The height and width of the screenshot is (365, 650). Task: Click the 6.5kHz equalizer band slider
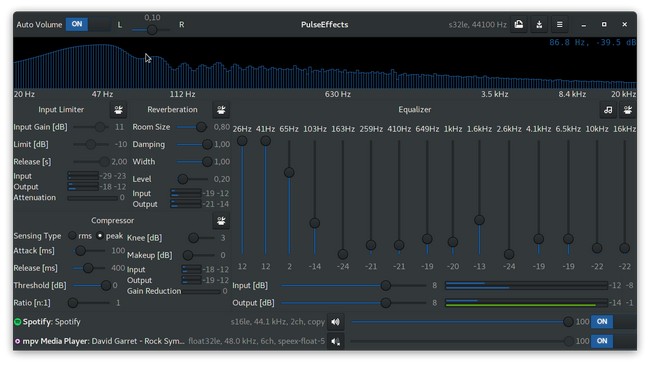coord(568,197)
